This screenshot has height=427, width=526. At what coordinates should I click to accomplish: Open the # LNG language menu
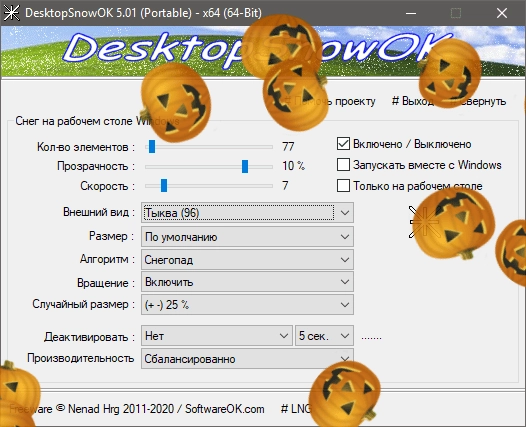[296, 409]
